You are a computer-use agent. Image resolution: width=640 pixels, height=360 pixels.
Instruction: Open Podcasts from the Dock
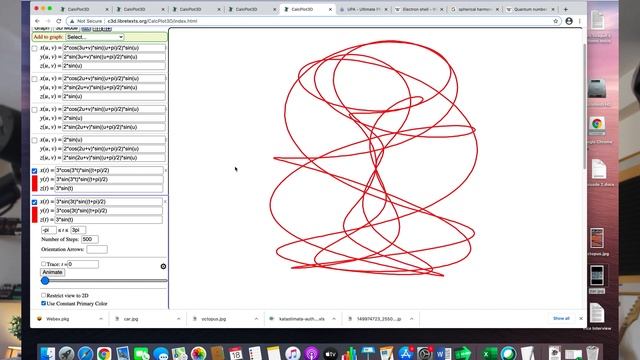(x=311, y=353)
